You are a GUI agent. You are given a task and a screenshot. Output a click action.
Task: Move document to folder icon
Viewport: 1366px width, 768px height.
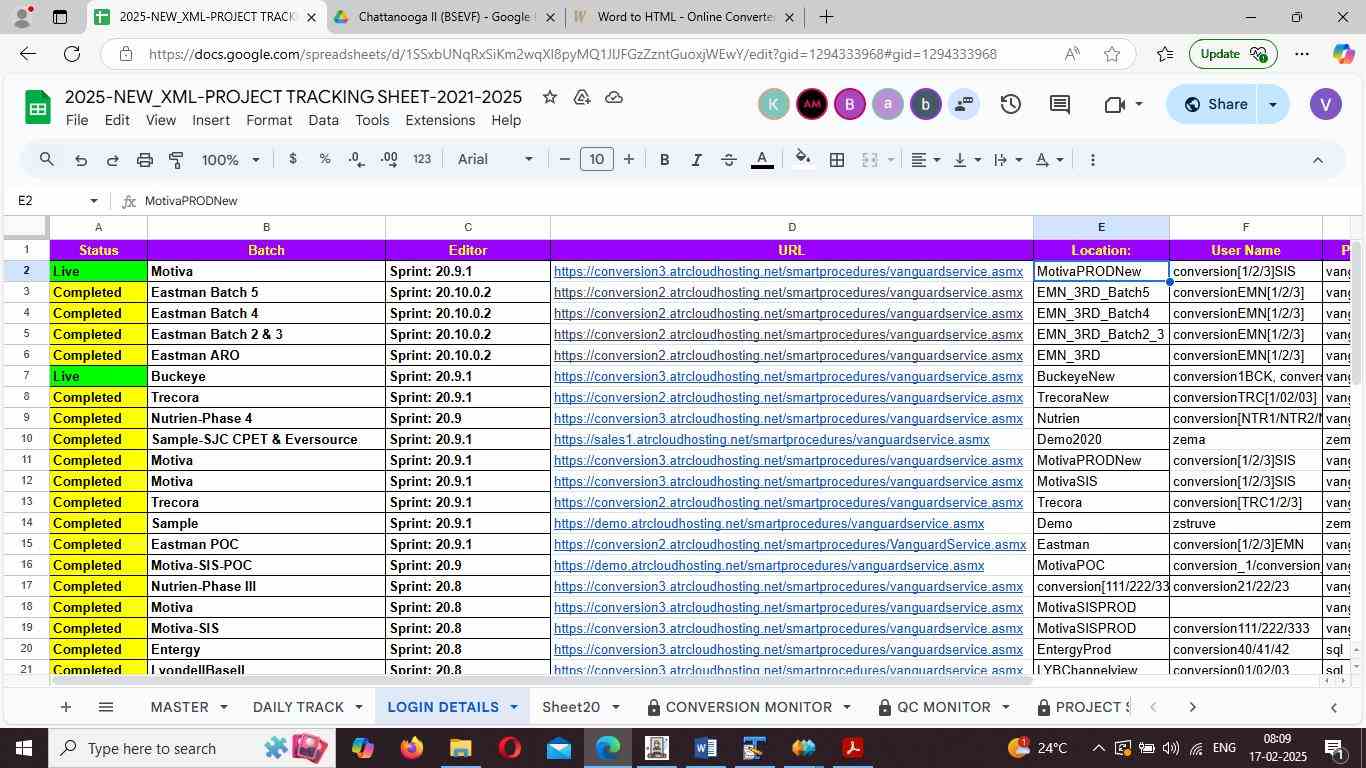point(582,97)
